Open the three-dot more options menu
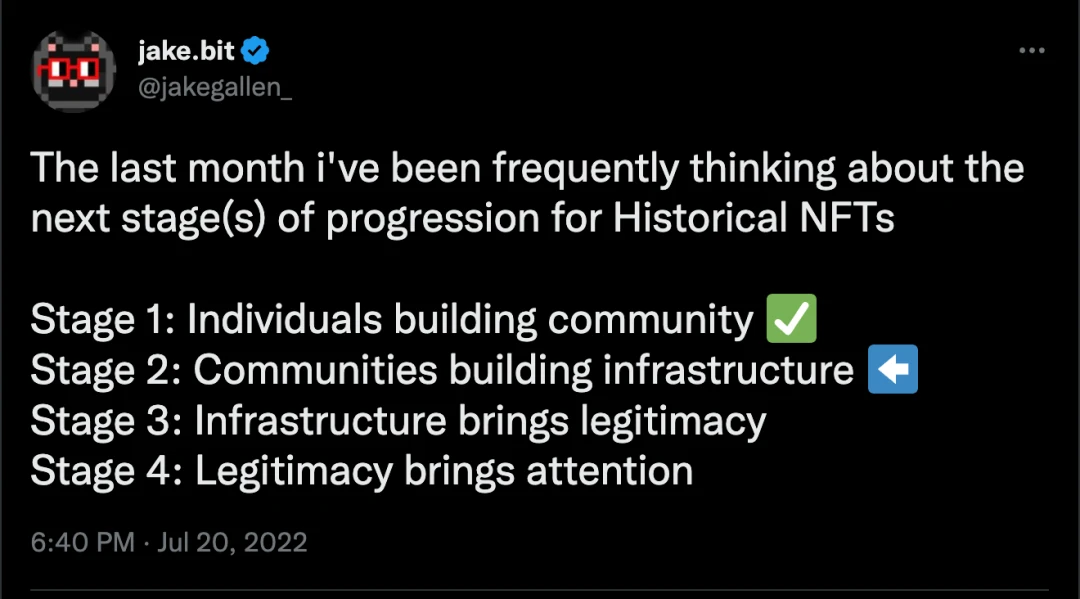1080x599 pixels. tap(1032, 51)
